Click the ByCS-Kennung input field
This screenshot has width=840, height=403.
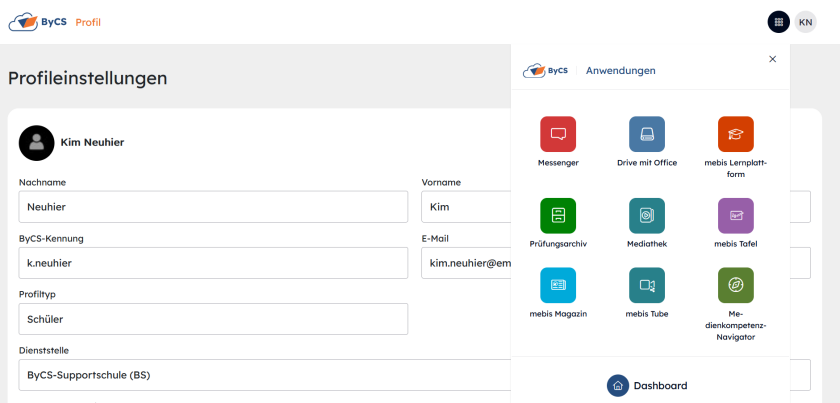[213, 263]
